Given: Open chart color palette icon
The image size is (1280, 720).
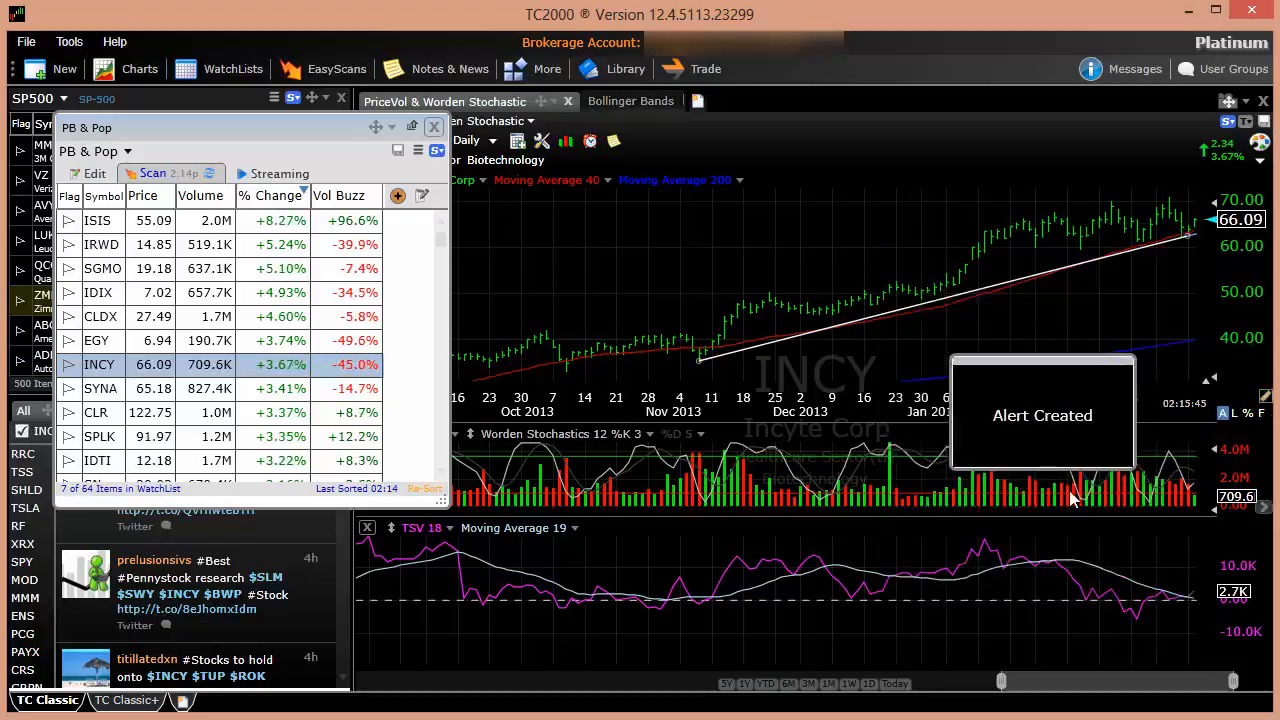Looking at the screenshot, I should pyautogui.click(x=1259, y=141).
